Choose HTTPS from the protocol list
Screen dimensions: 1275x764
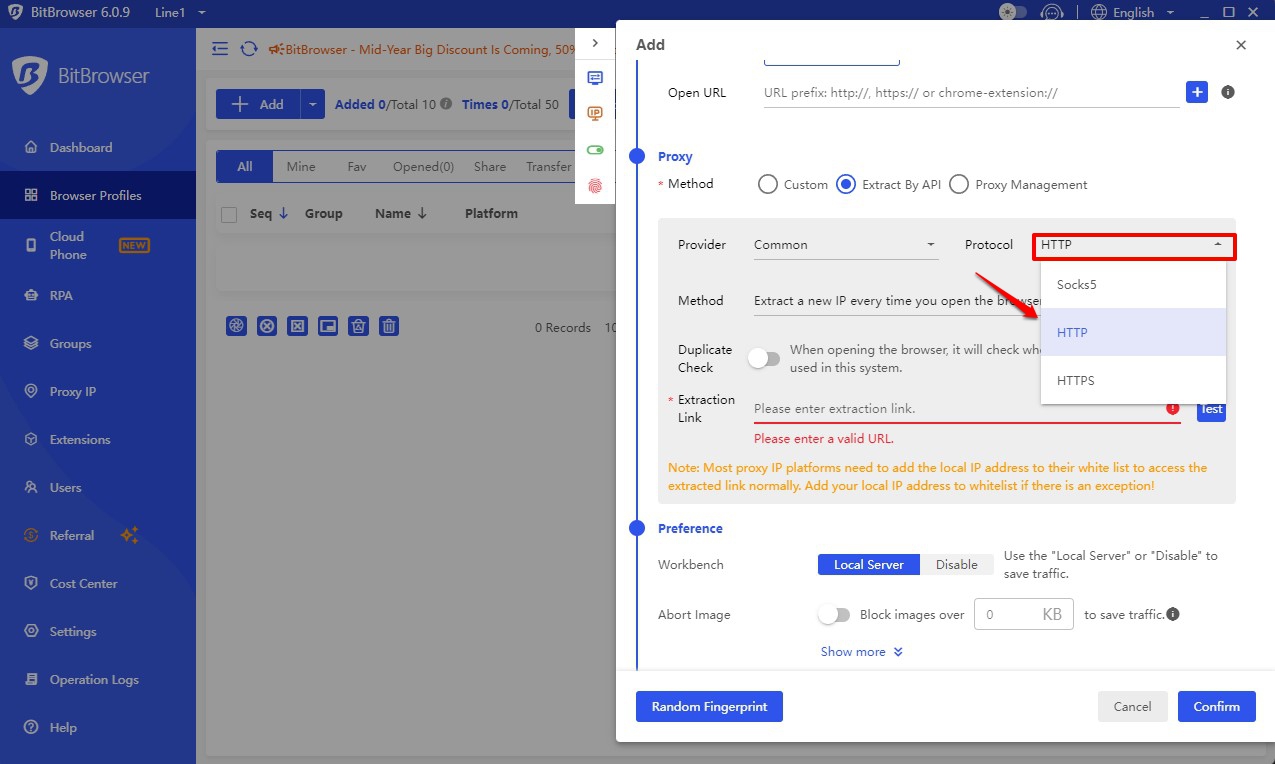click(1133, 380)
